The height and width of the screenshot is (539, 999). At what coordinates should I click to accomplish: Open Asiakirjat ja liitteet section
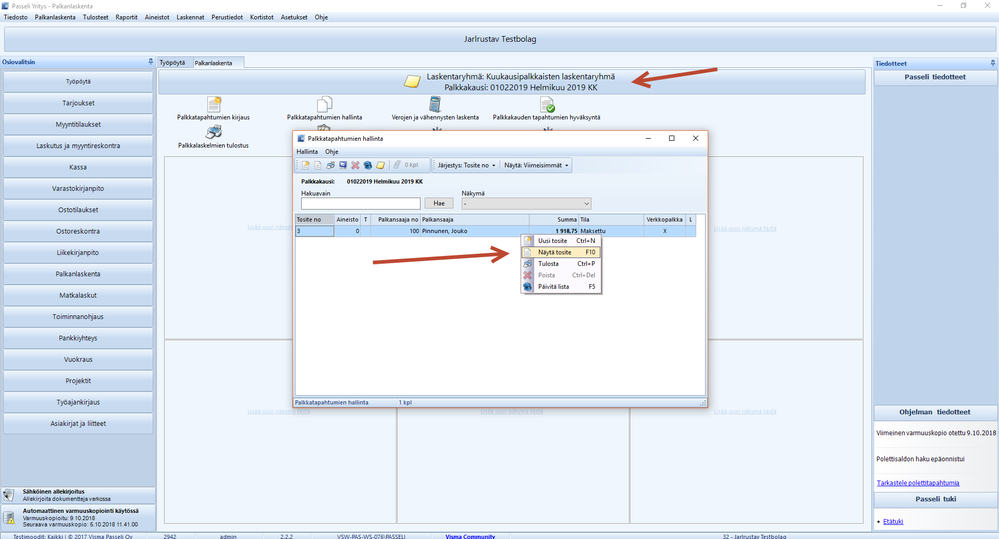pyautogui.click(x=78, y=424)
